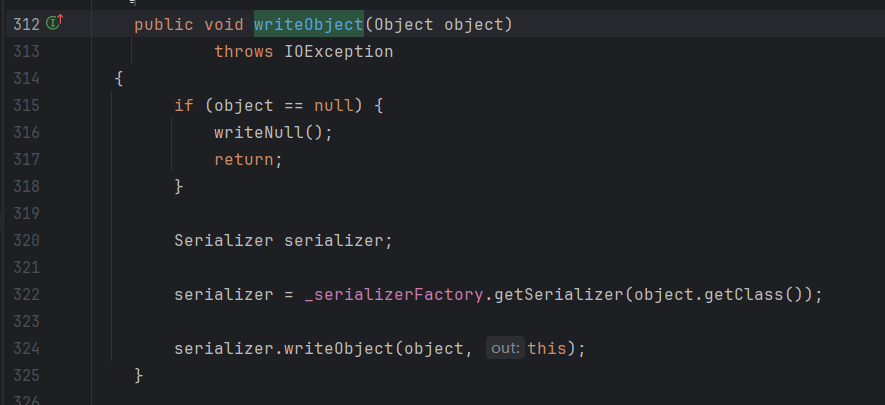This screenshot has height=405, width=885.
Task: Click the "out:" parameter inlay hint
Action: (505, 348)
